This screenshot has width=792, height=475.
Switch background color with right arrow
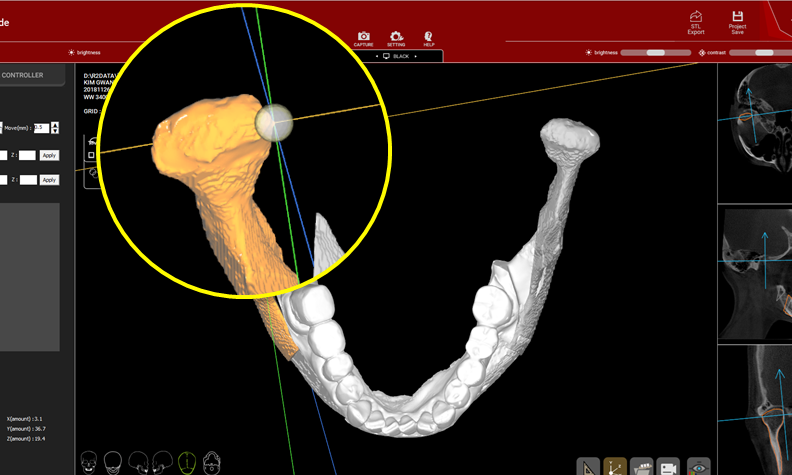point(414,57)
